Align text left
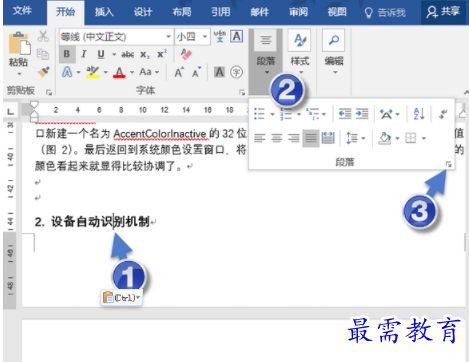The image size is (469, 362). 259,138
